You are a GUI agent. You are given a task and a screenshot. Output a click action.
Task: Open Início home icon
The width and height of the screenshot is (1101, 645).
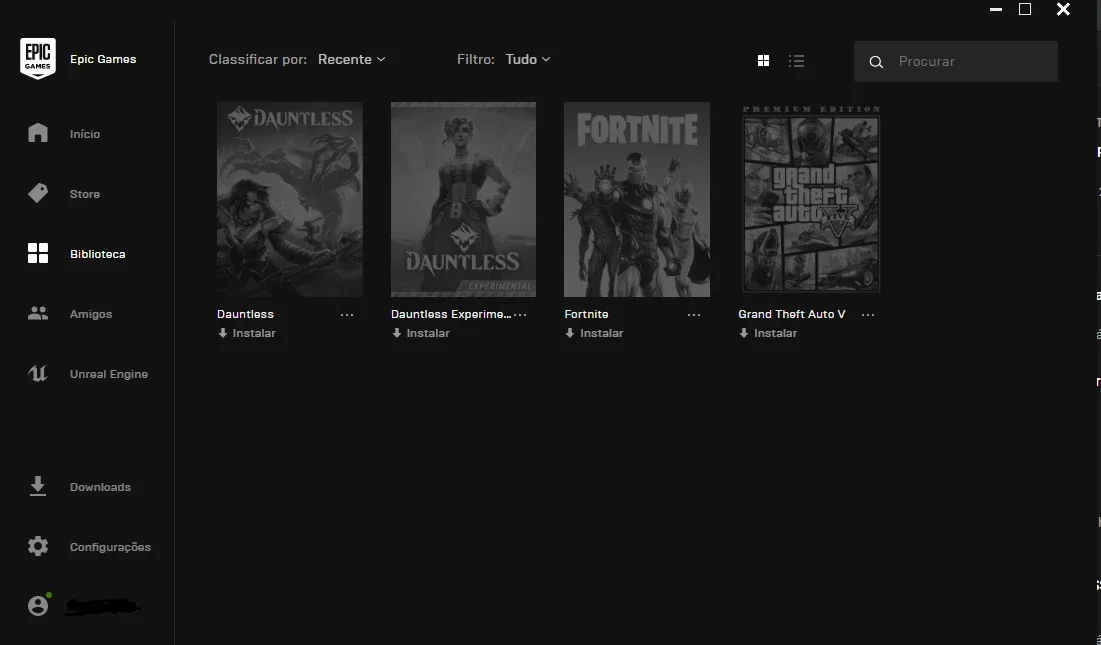(x=38, y=133)
